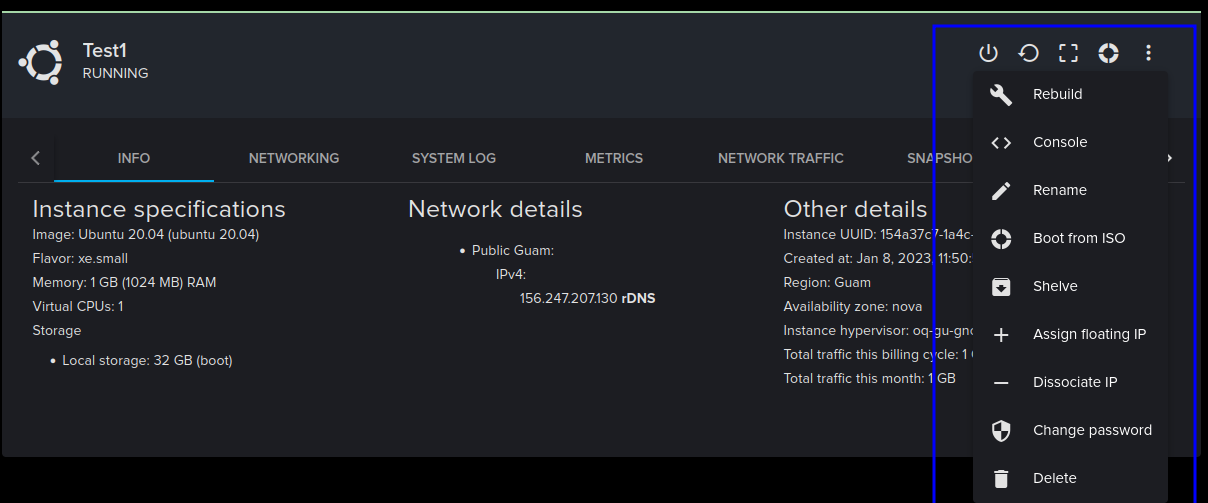Choose Boot from ISO option
1208x503 pixels.
[1078, 238]
